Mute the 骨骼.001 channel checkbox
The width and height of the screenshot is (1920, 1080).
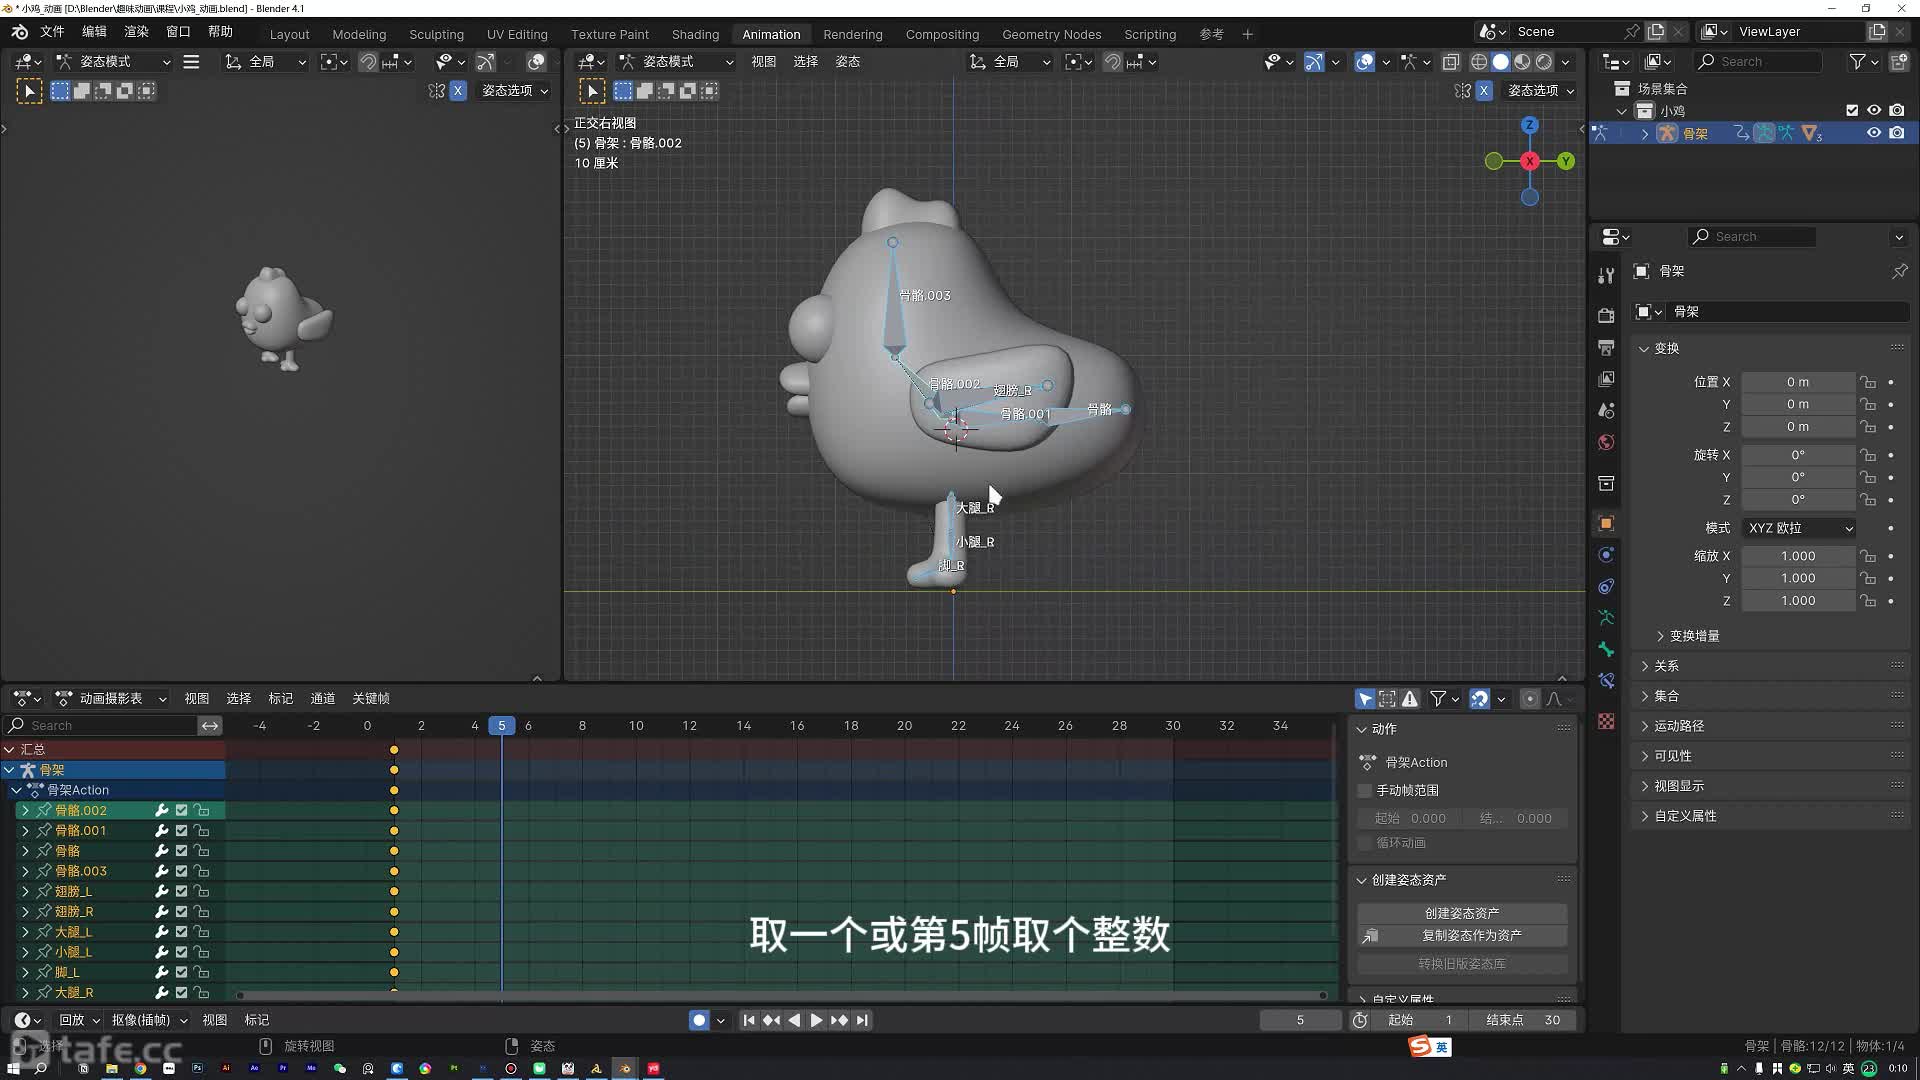(181, 831)
